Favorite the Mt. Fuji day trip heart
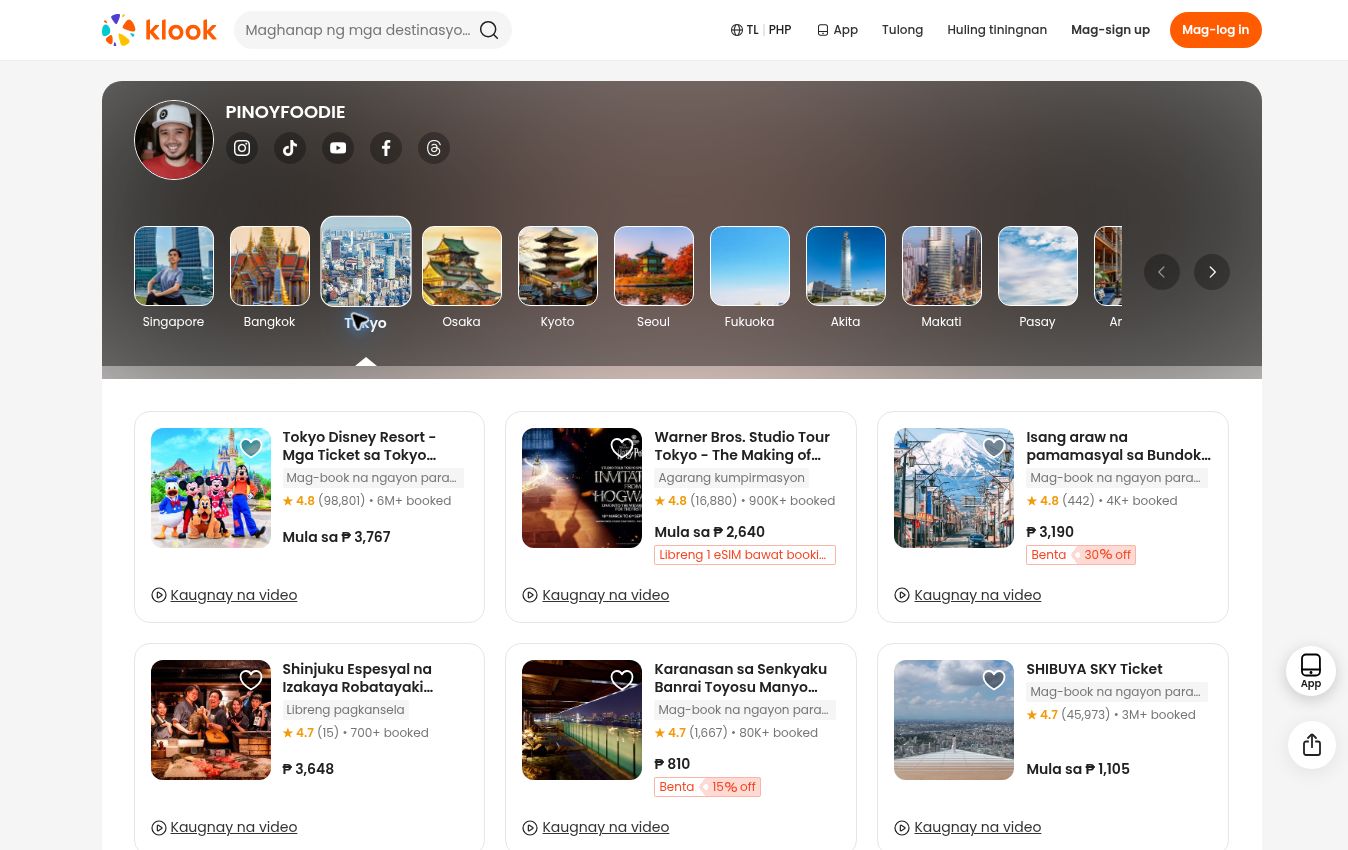The height and width of the screenshot is (850, 1348). [x=994, y=448]
